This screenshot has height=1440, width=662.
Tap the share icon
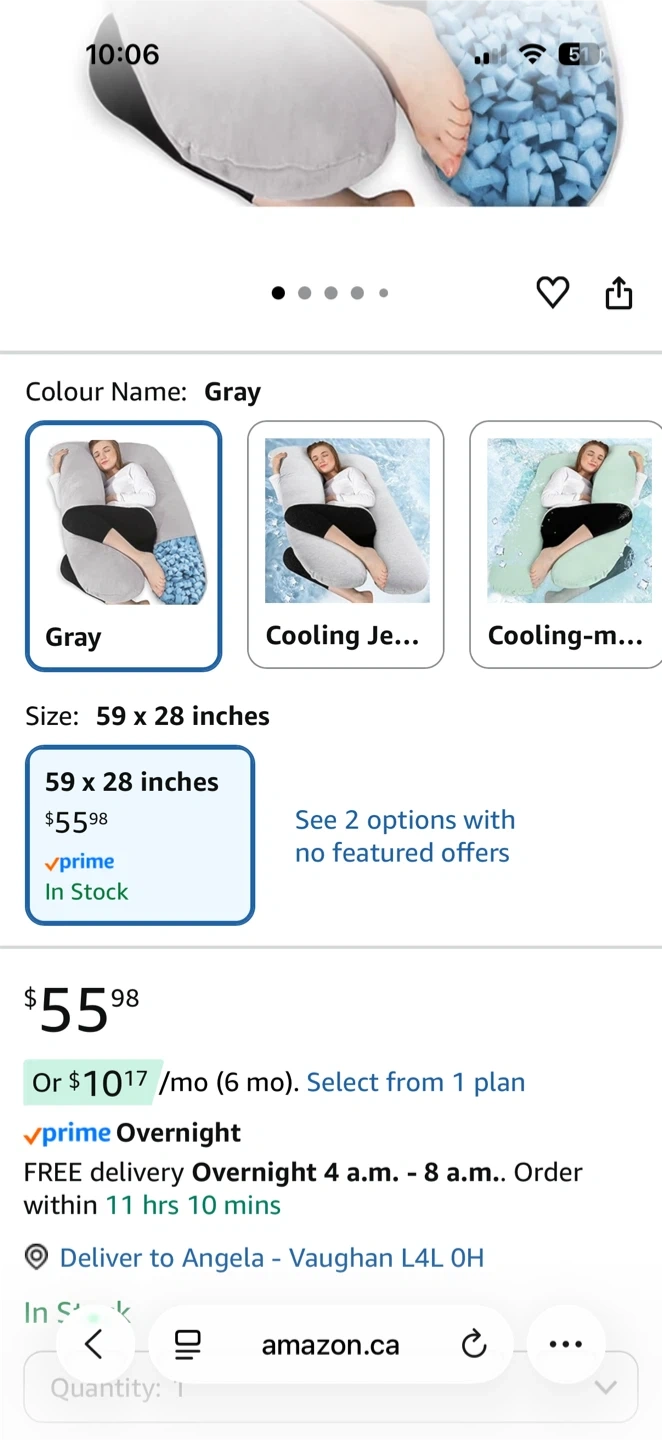click(x=619, y=293)
